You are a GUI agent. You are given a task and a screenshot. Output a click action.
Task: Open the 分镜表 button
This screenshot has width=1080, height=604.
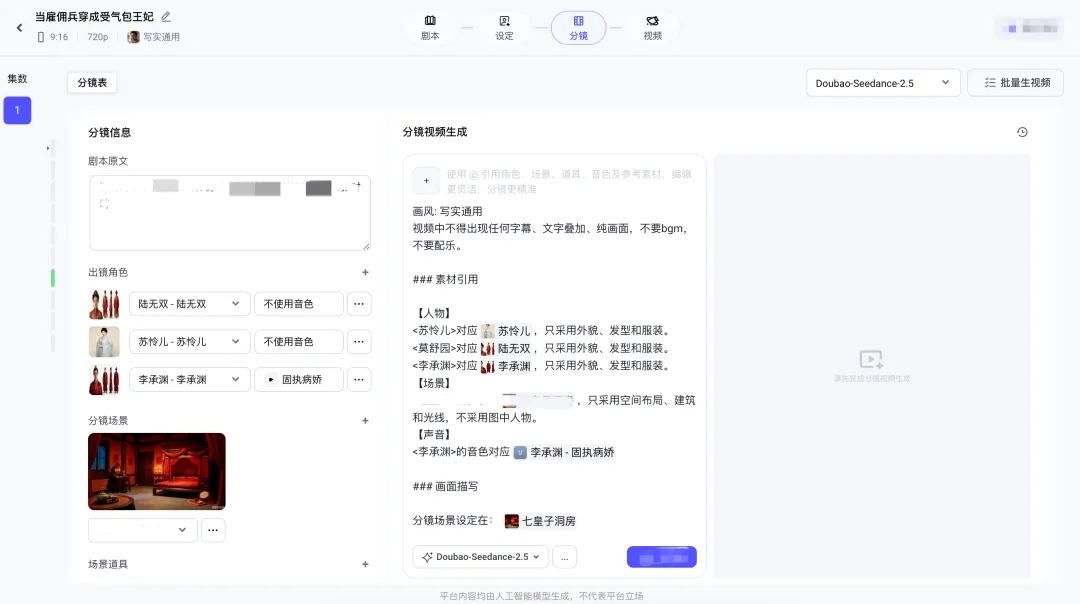tap(92, 83)
